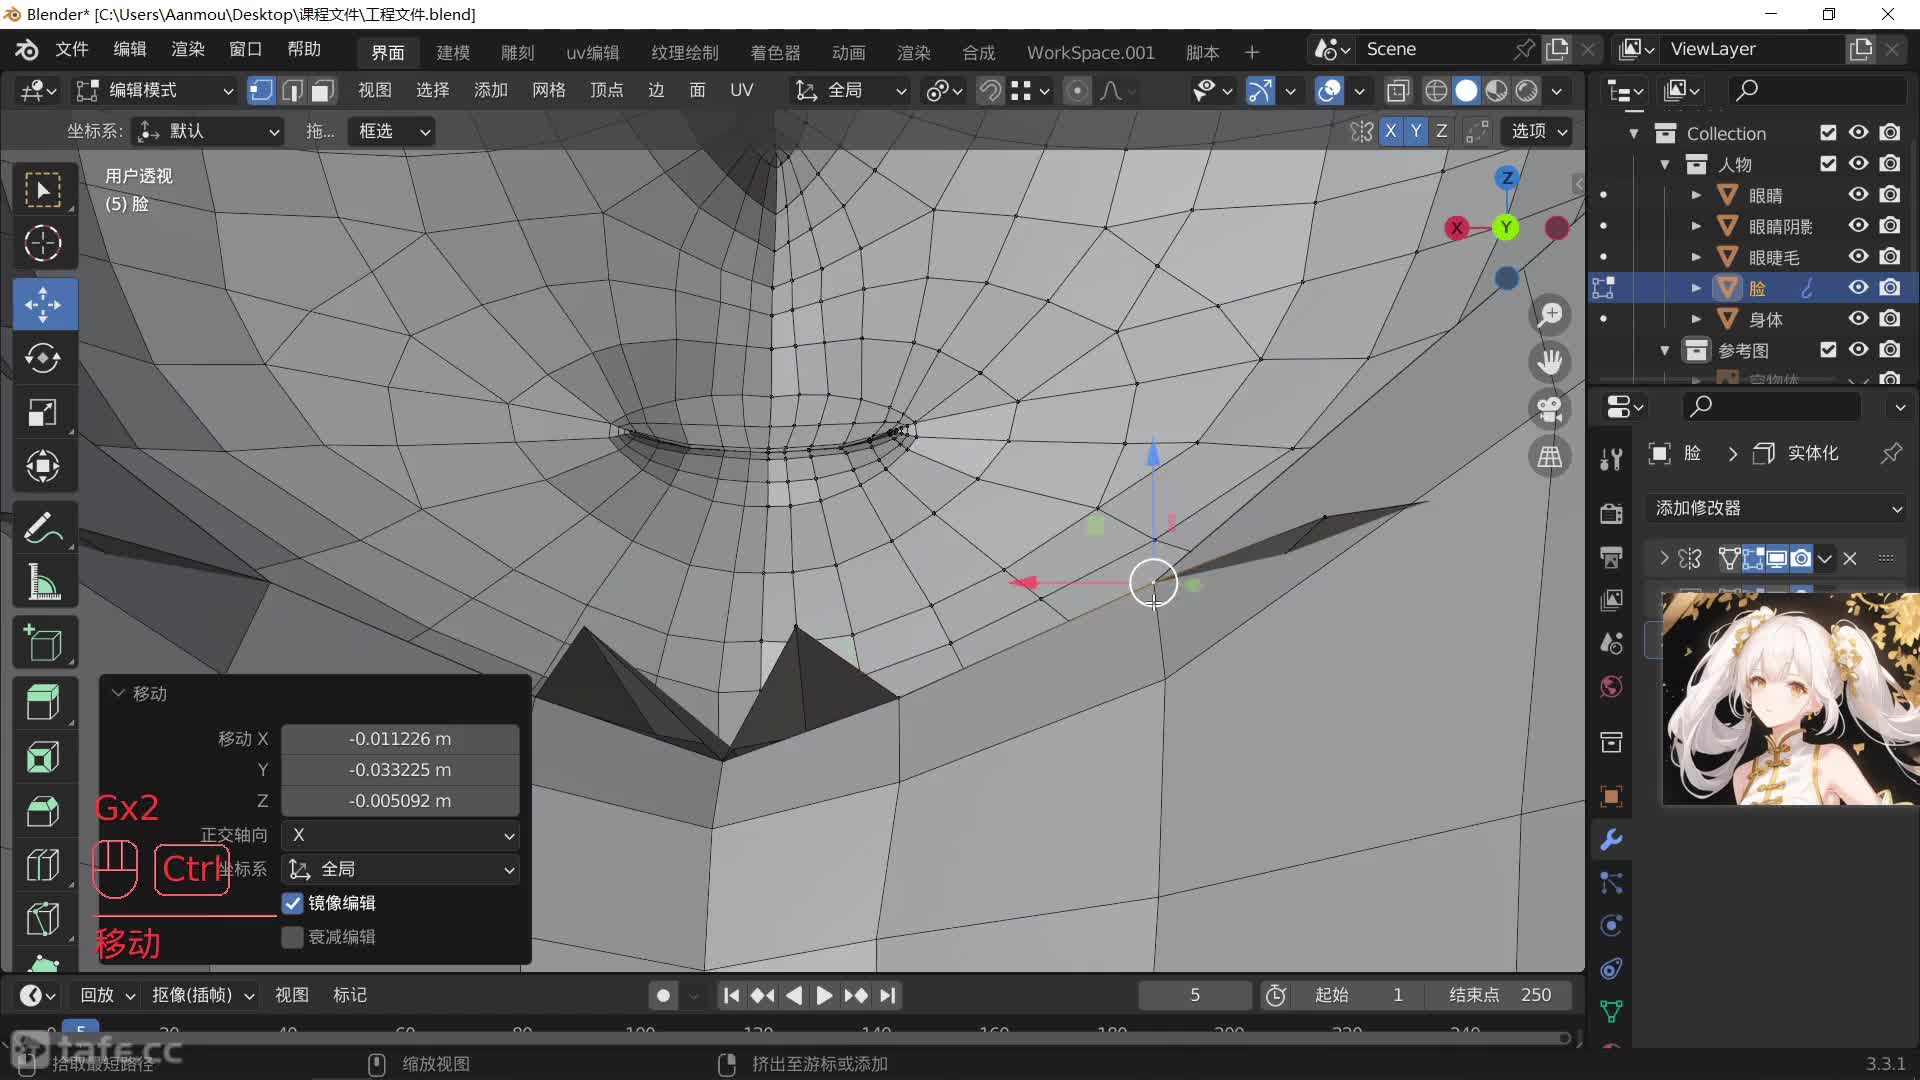The image size is (1920, 1080).
Task: Switch to face select mode
Action: (322, 91)
